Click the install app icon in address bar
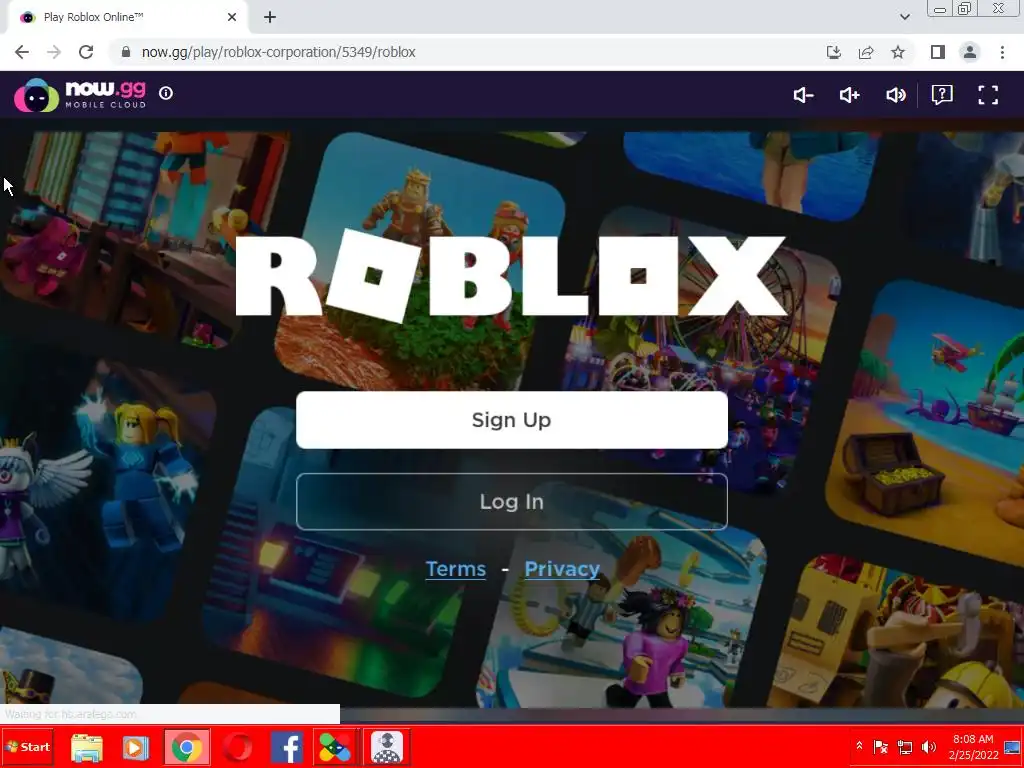The width and height of the screenshot is (1024, 768). 834,52
